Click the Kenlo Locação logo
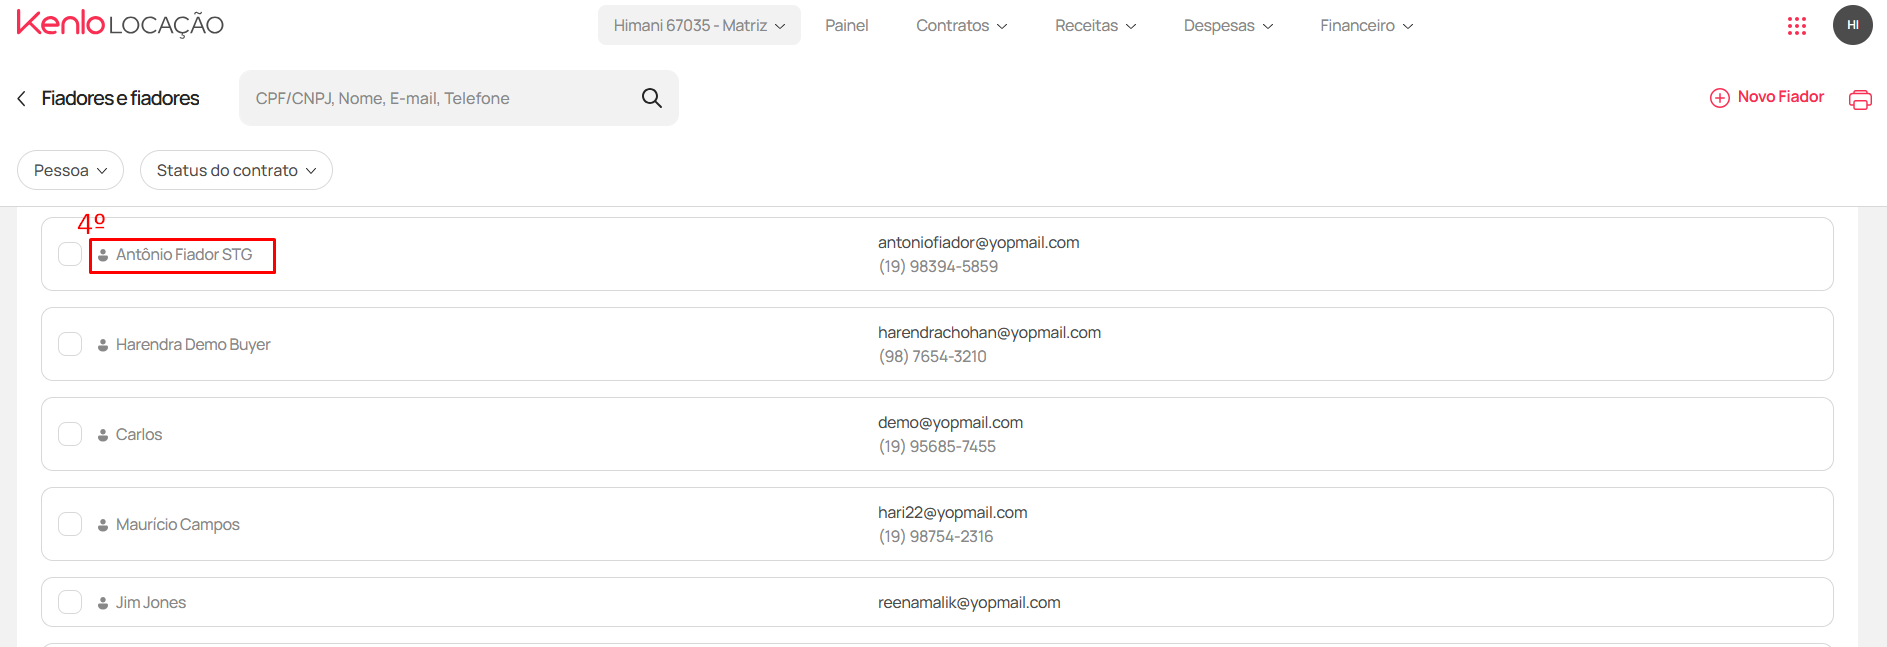Viewport: 1887px width, 647px height. point(120,24)
